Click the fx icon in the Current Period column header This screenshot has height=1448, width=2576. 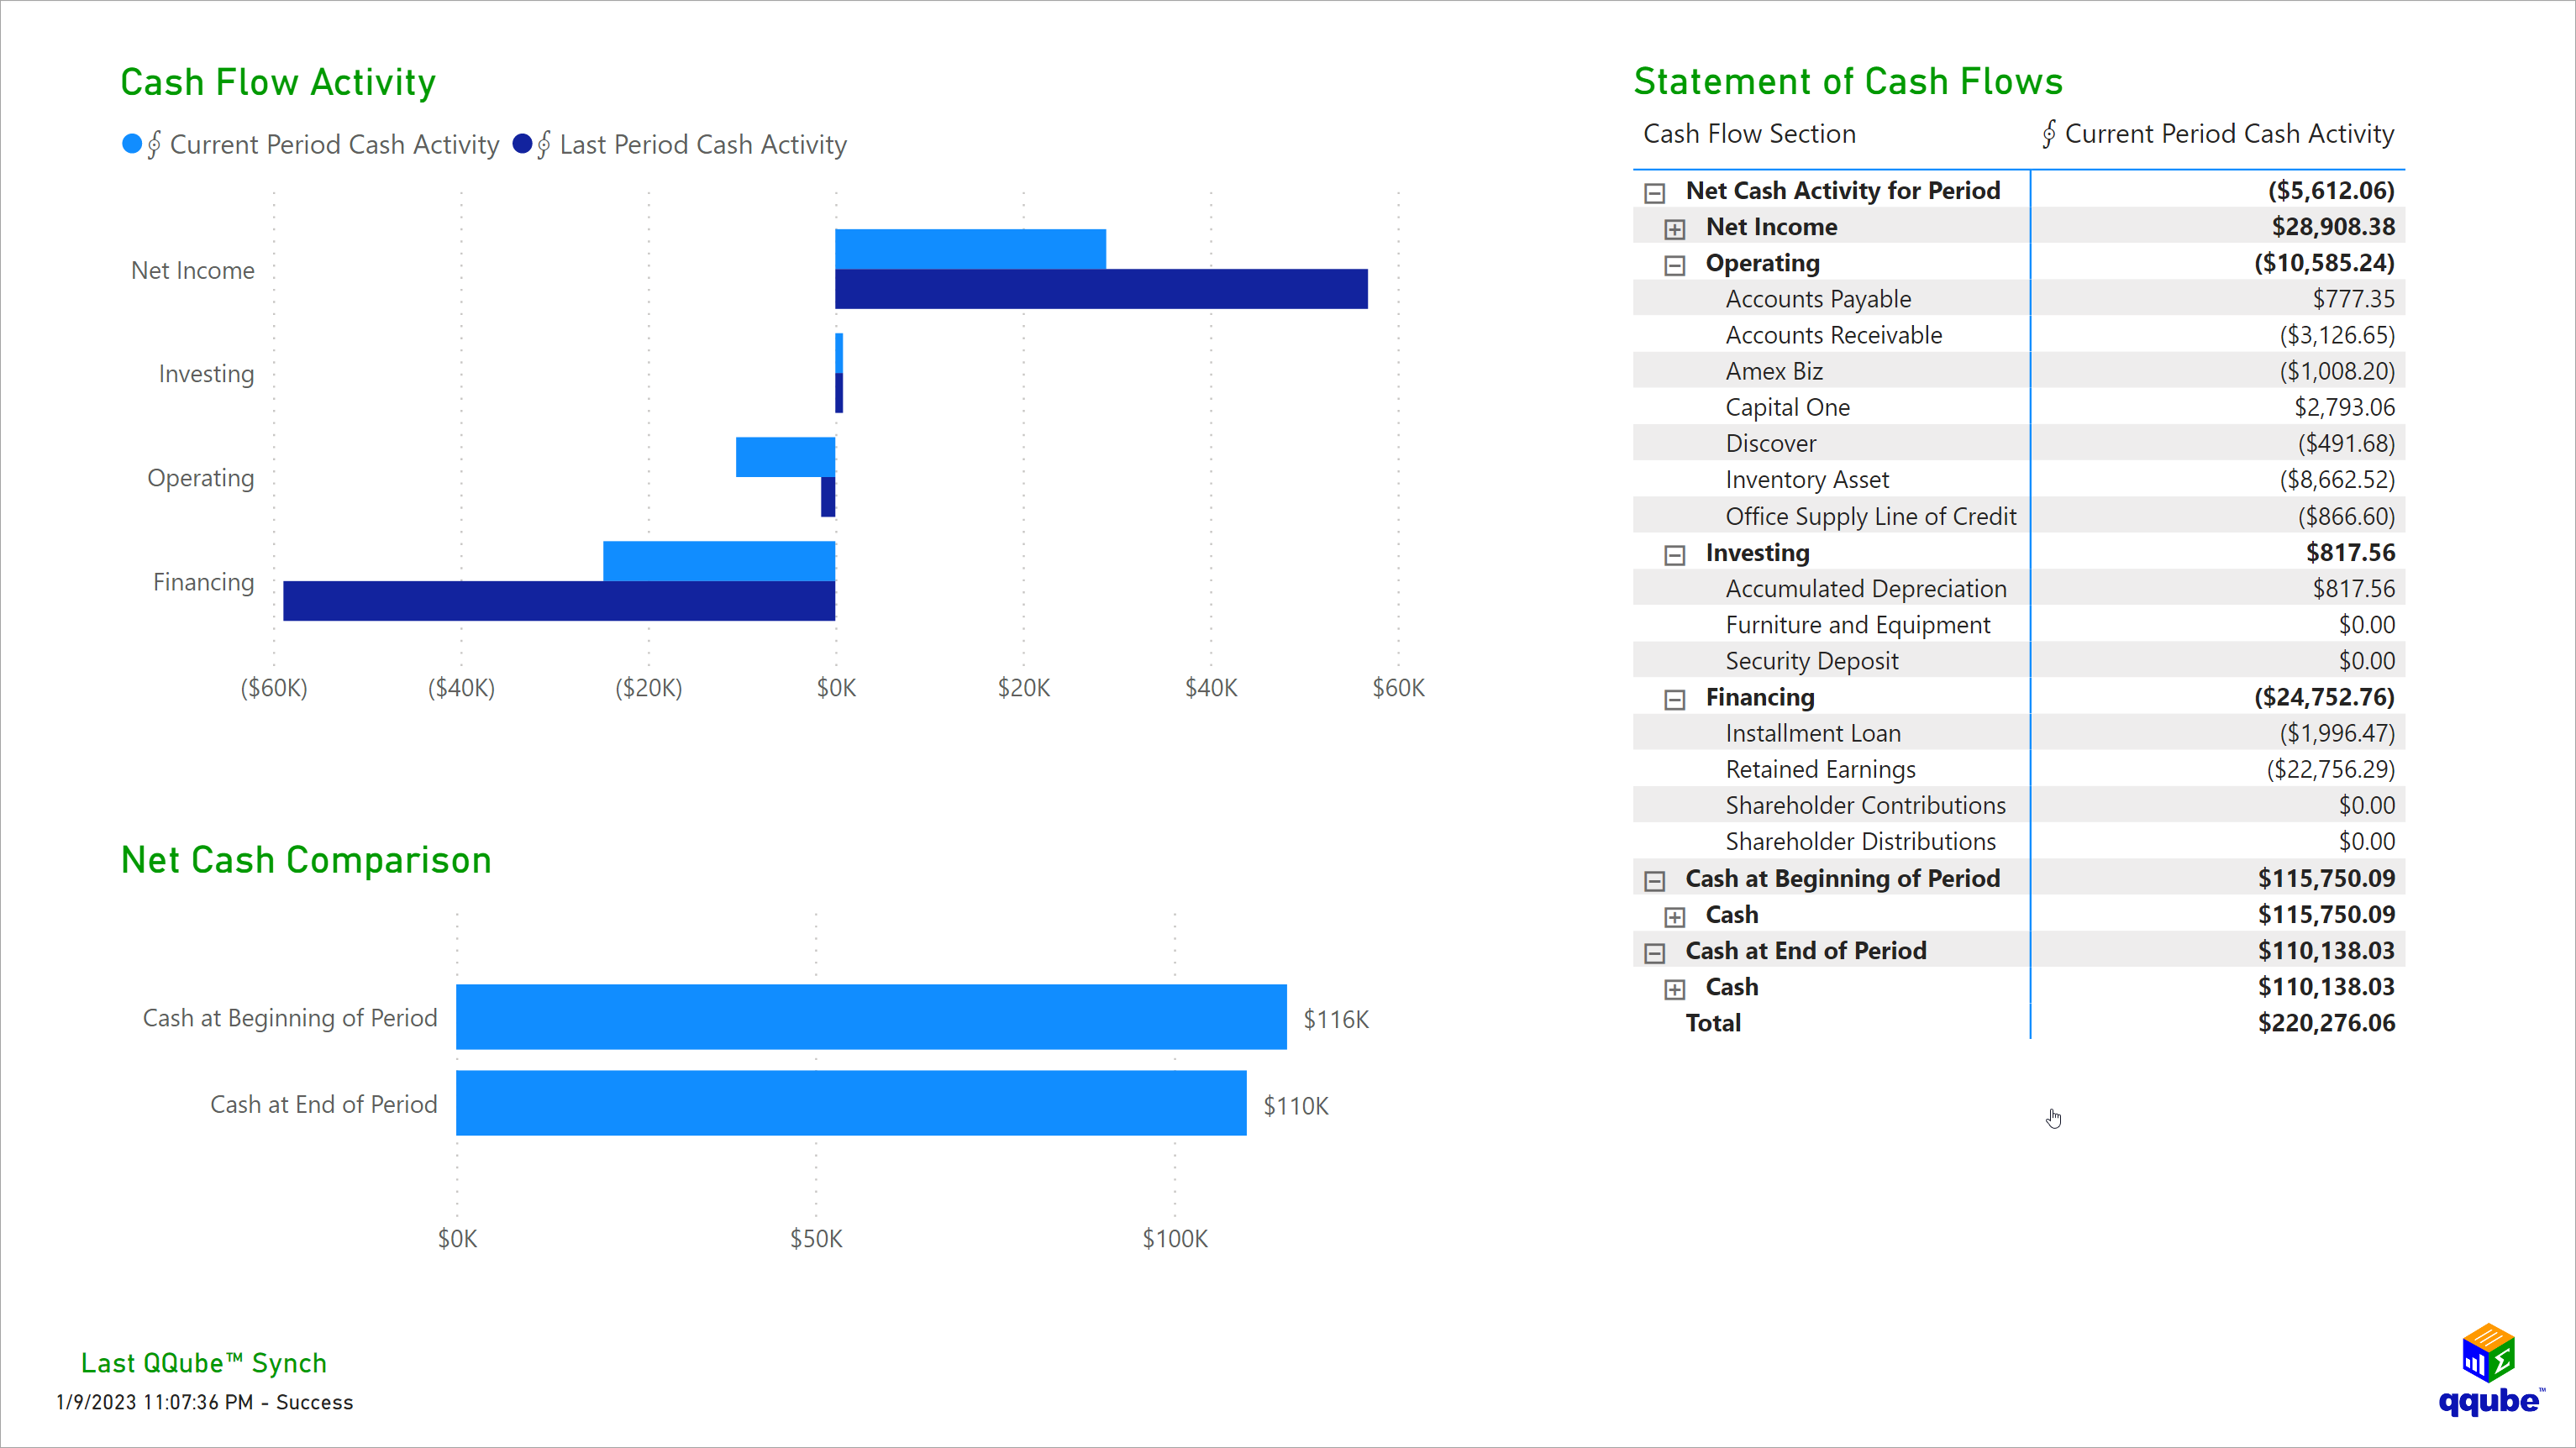2049,133
